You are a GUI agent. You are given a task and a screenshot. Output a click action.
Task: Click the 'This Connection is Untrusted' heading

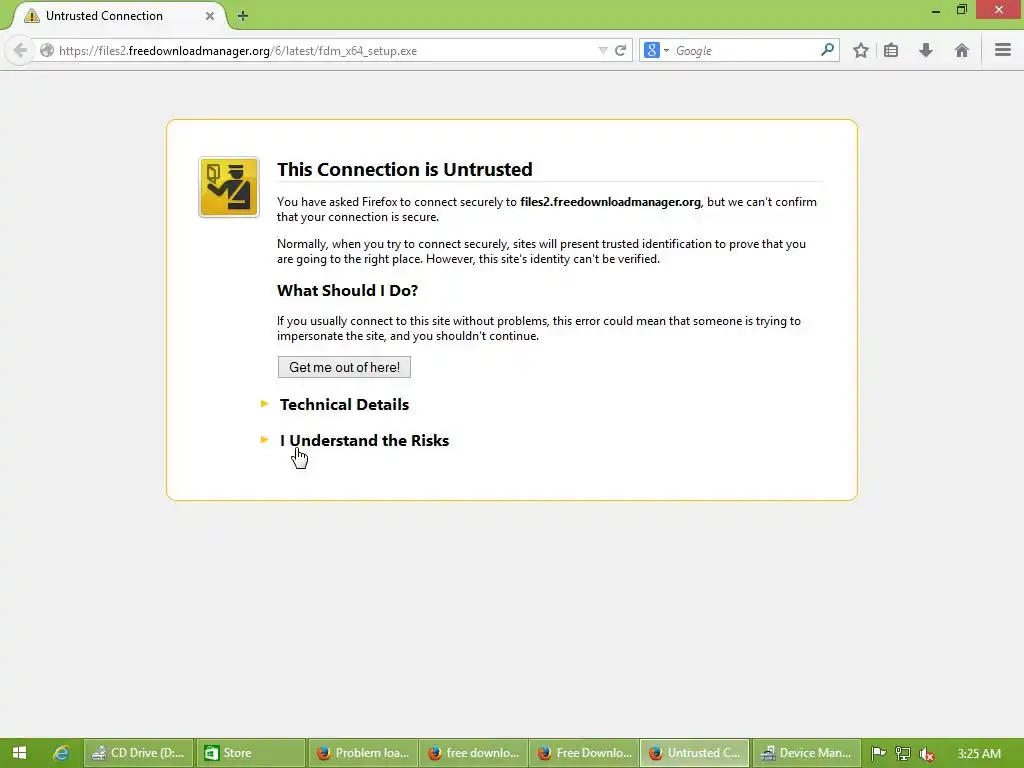pos(404,169)
